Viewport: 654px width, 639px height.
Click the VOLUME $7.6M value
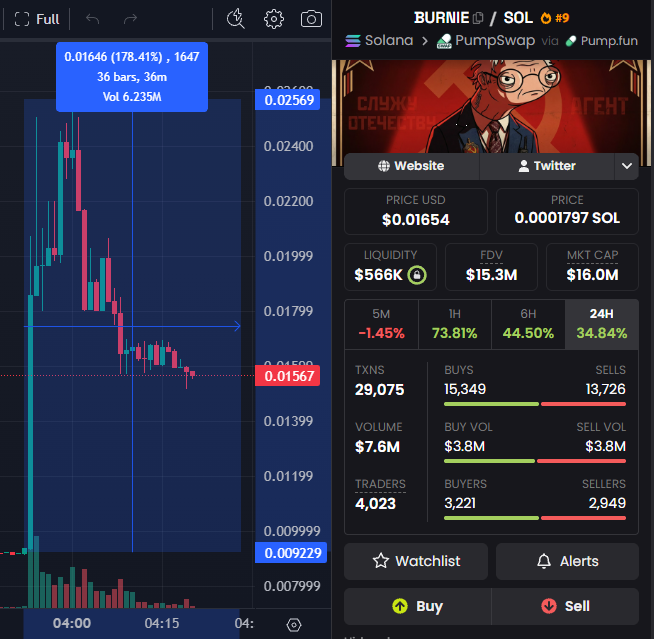(377, 447)
